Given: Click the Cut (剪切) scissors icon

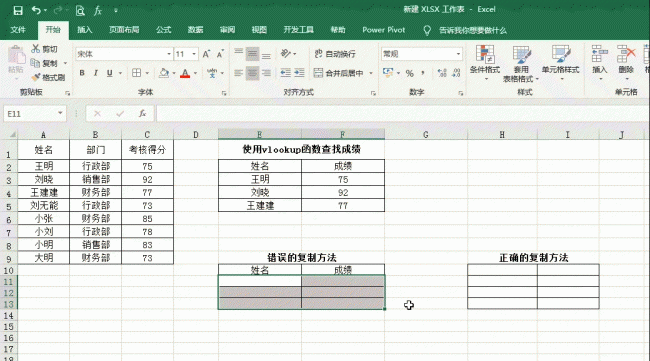Looking at the screenshot, I should click(36, 49).
